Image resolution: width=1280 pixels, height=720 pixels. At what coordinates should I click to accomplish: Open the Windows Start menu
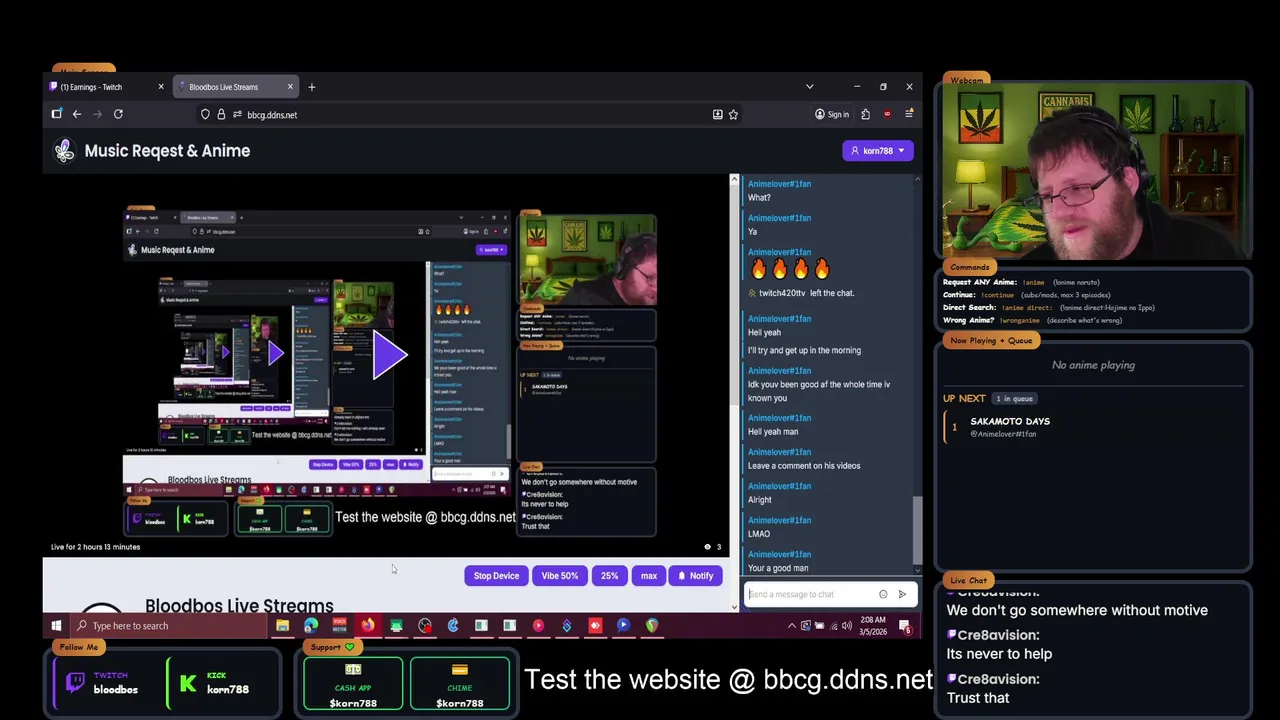(x=56, y=626)
